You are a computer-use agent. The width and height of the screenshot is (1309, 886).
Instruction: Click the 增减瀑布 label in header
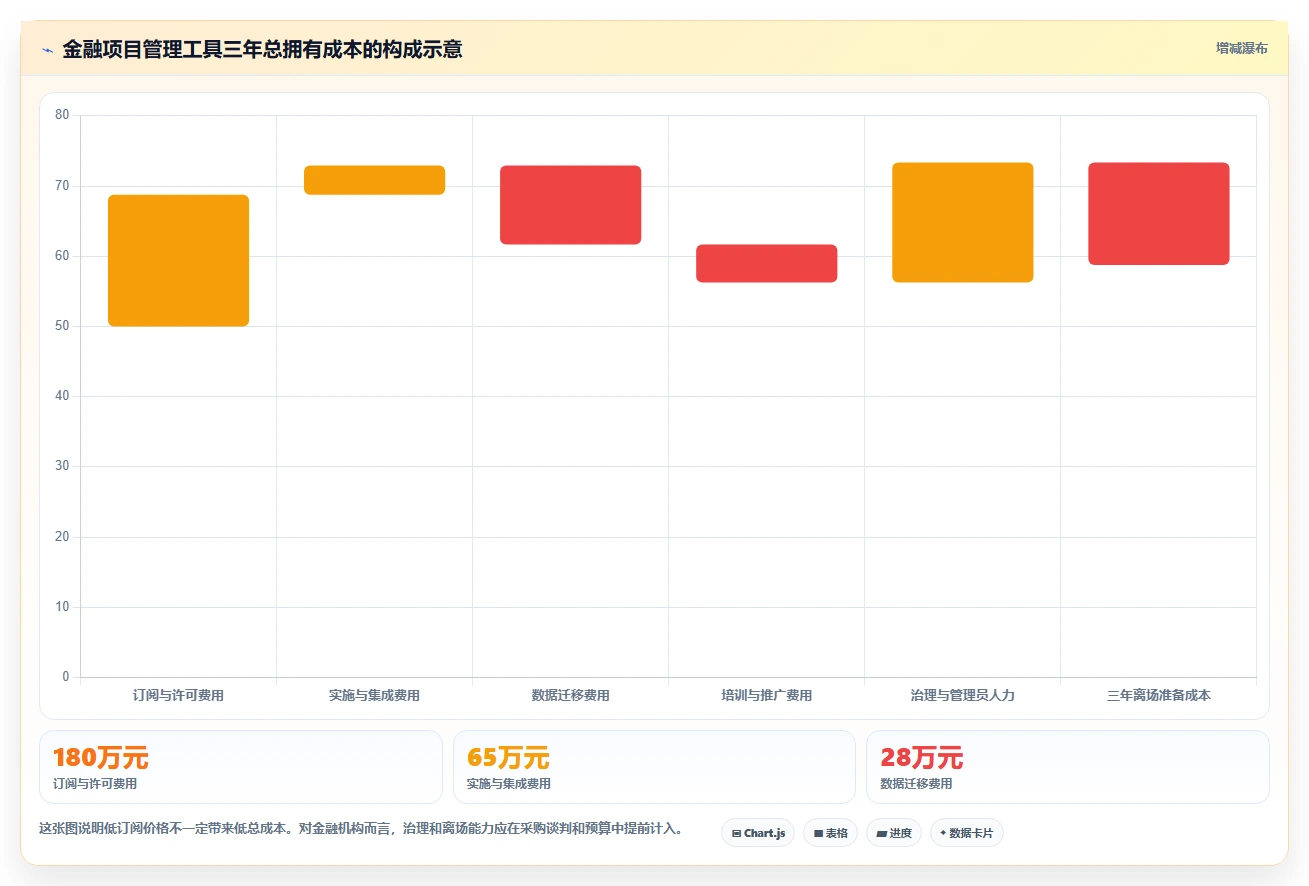click(1241, 48)
